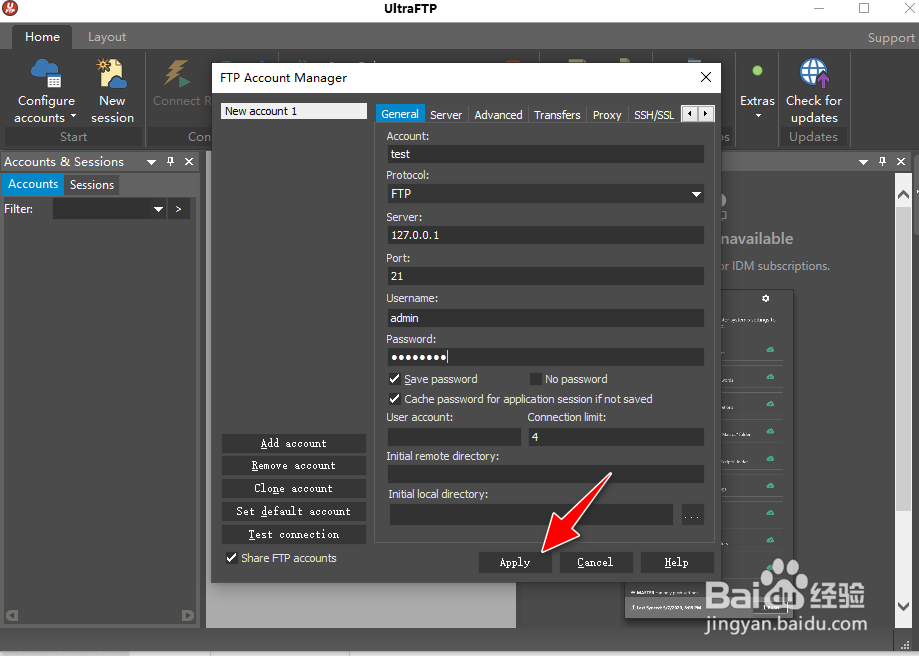
Task: Open the Accounts & Sessions panel options menu
Action: (151, 162)
